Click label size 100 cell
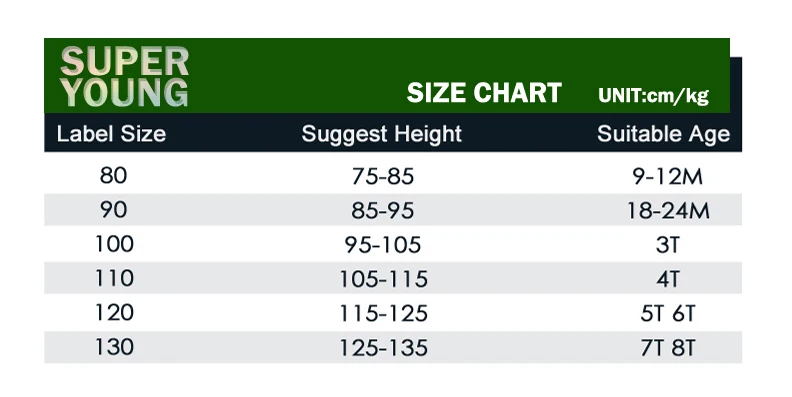 [x=115, y=244]
